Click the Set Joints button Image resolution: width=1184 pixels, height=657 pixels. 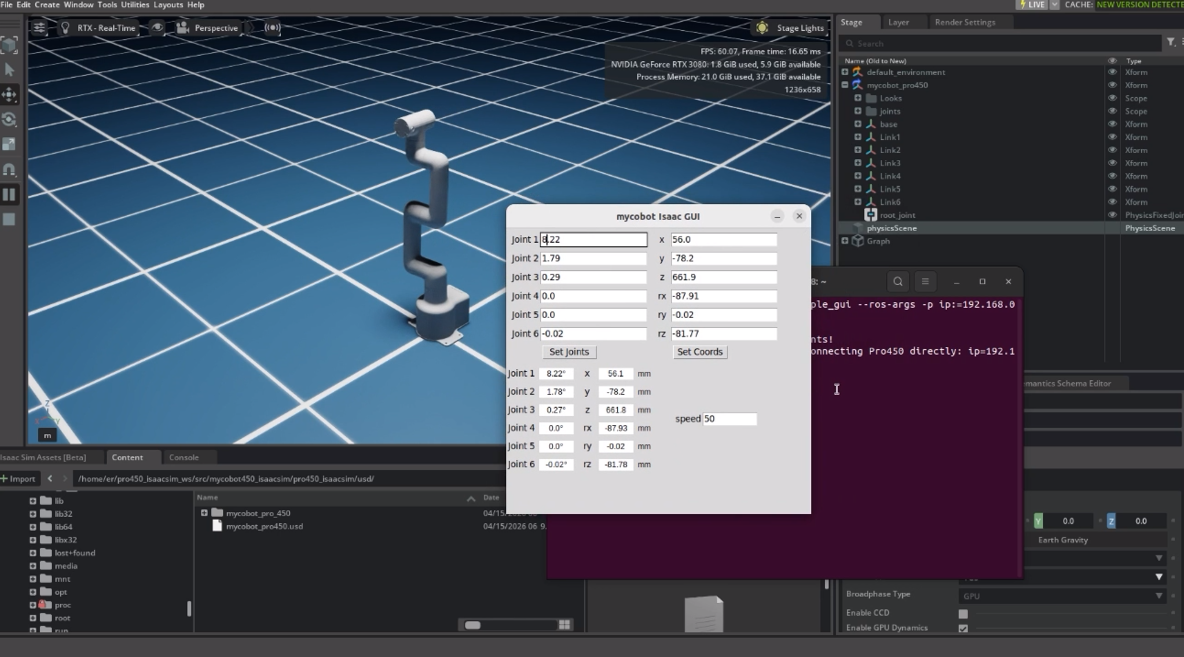click(568, 351)
